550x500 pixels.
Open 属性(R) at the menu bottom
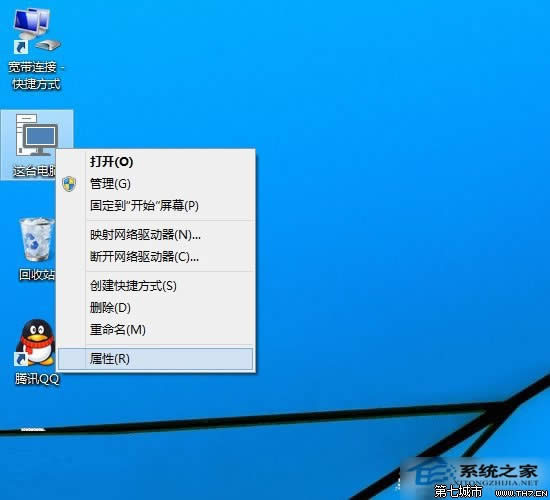pyautogui.click(x=155, y=359)
